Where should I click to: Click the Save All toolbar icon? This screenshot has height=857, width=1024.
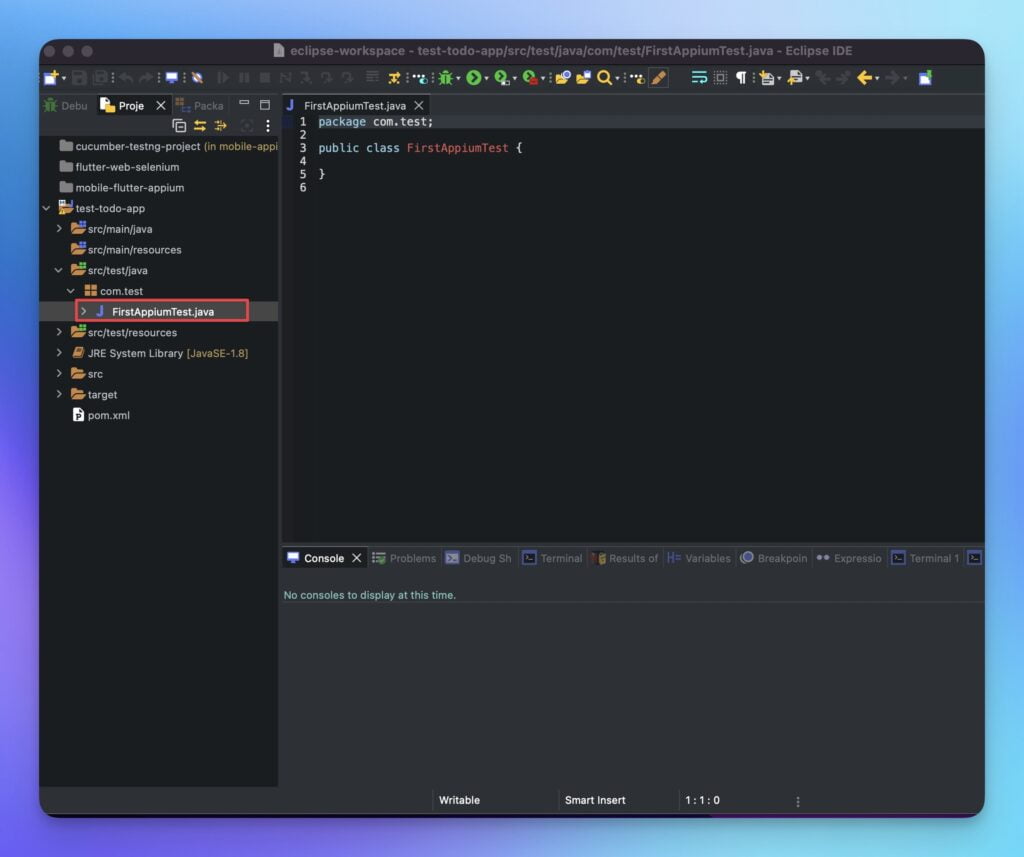coord(100,78)
